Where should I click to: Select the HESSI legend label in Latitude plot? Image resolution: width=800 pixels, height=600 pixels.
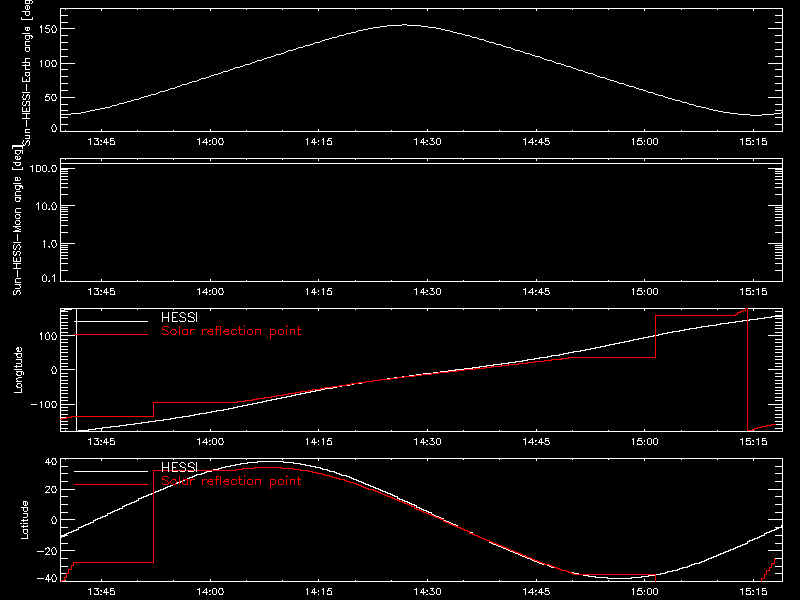point(179,467)
